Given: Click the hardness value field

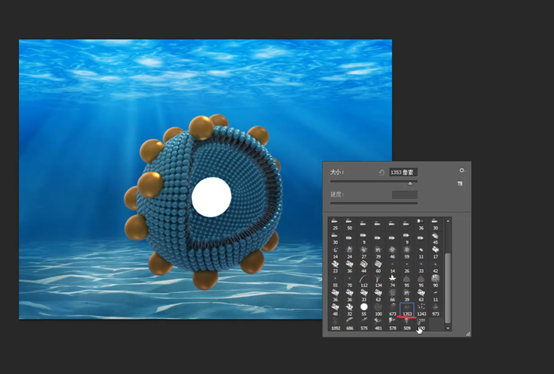Looking at the screenshot, I should [405, 195].
